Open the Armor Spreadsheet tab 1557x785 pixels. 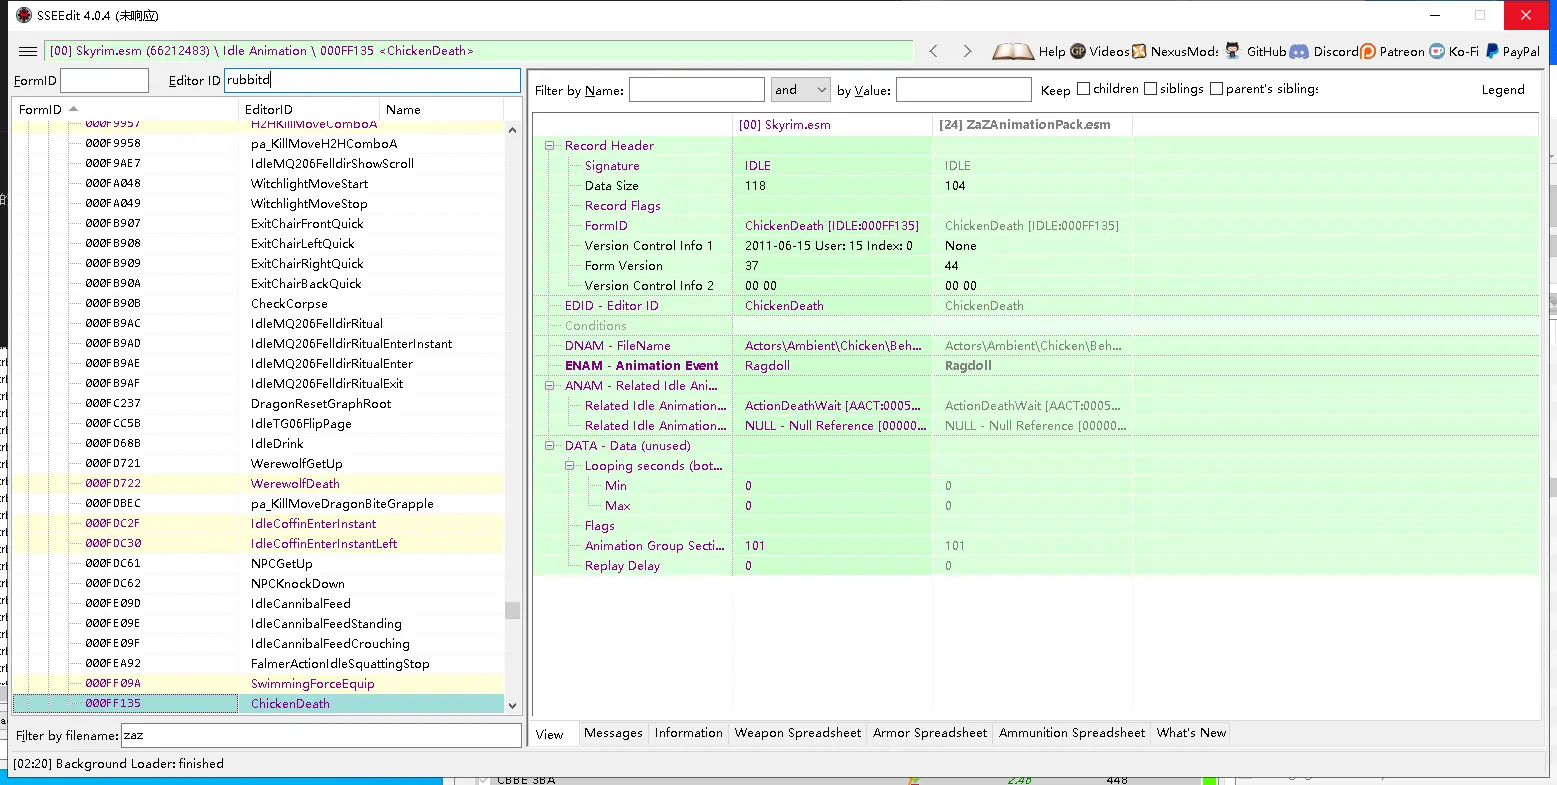pos(929,733)
